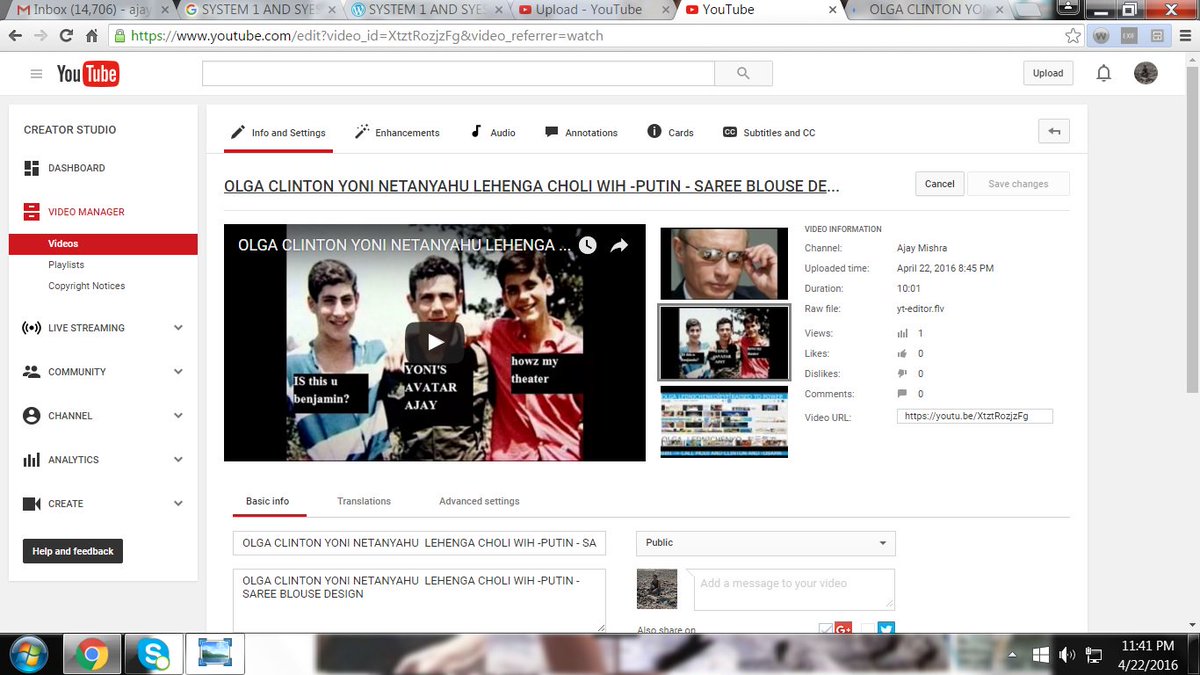This screenshot has width=1200, height=675.
Task: Play the video preview
Action: coord(435,342)
